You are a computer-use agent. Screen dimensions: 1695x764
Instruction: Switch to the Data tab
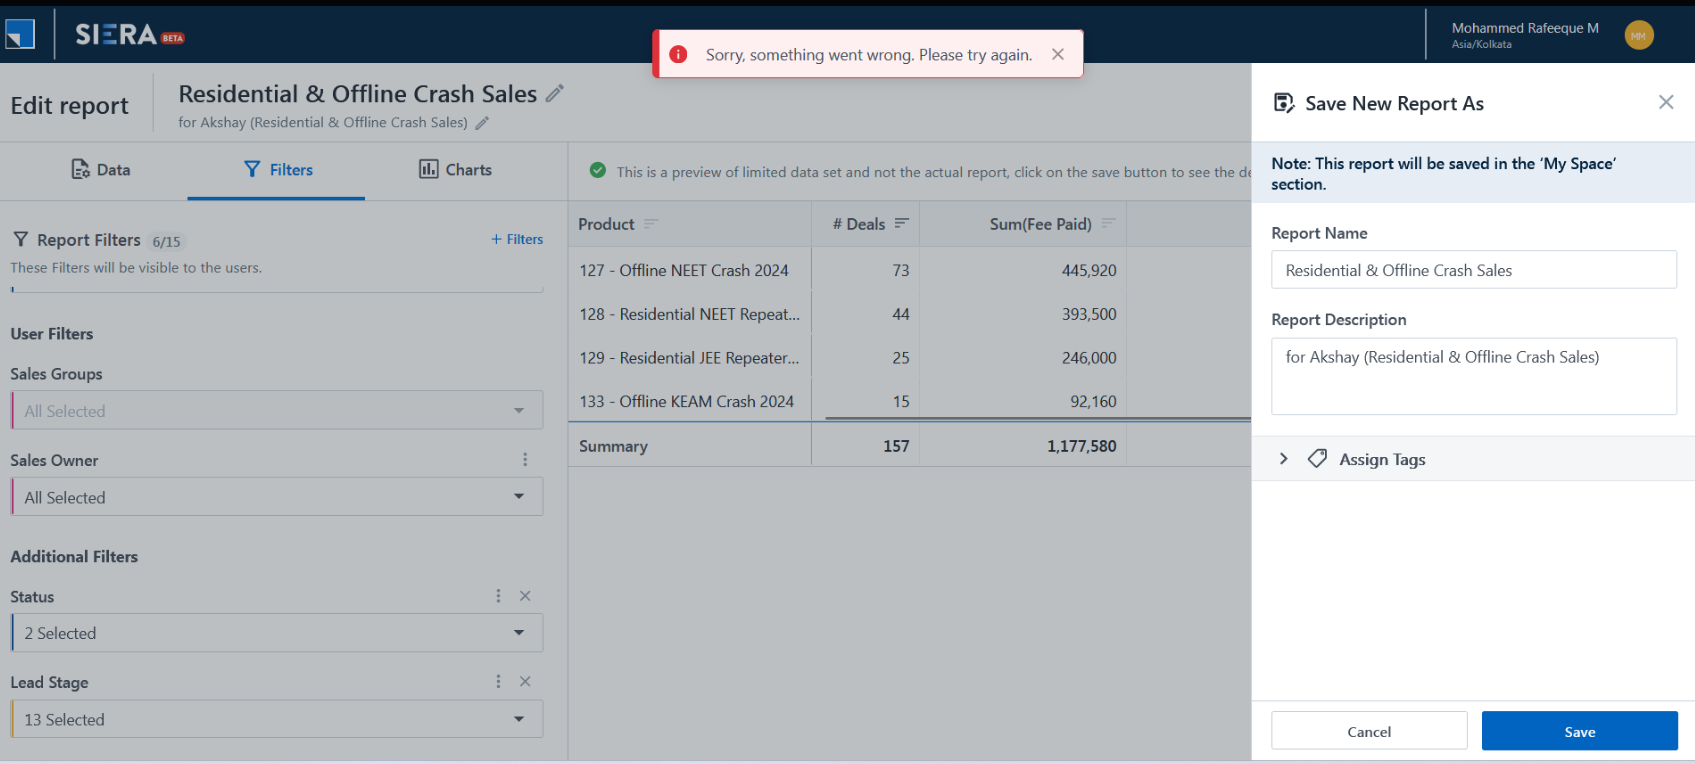[x=101, y=170]
